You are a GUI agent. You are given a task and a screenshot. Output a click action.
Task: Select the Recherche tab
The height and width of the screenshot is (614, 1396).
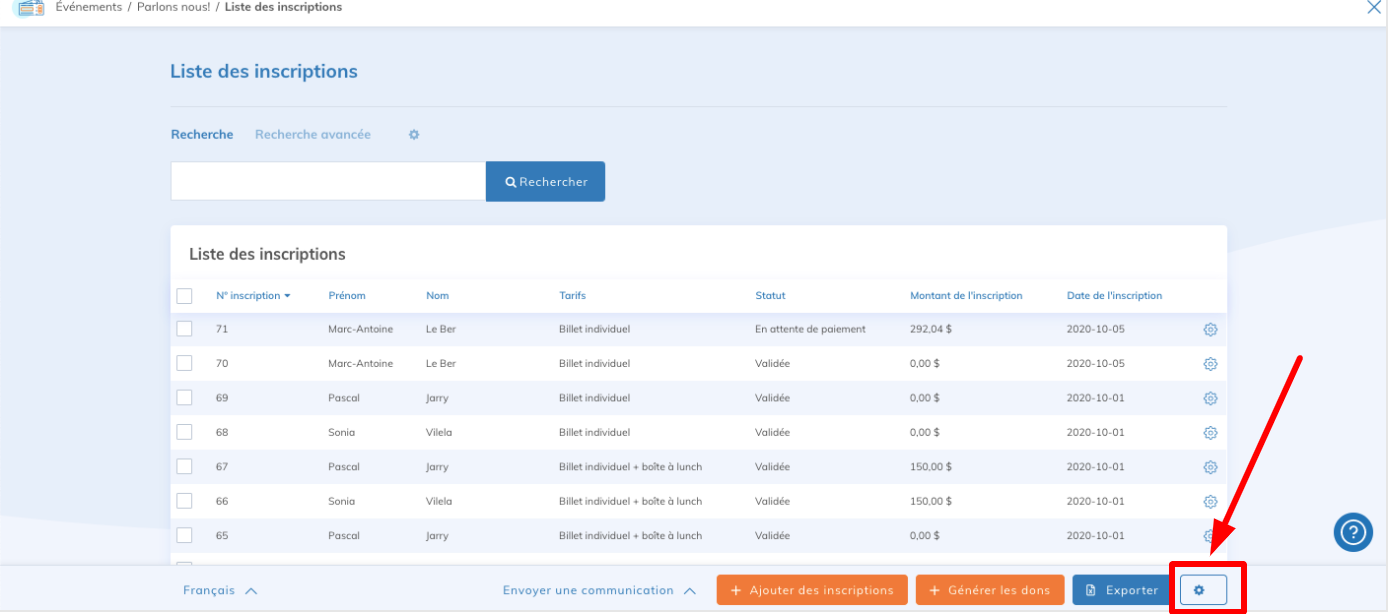(x=202, y=135)
